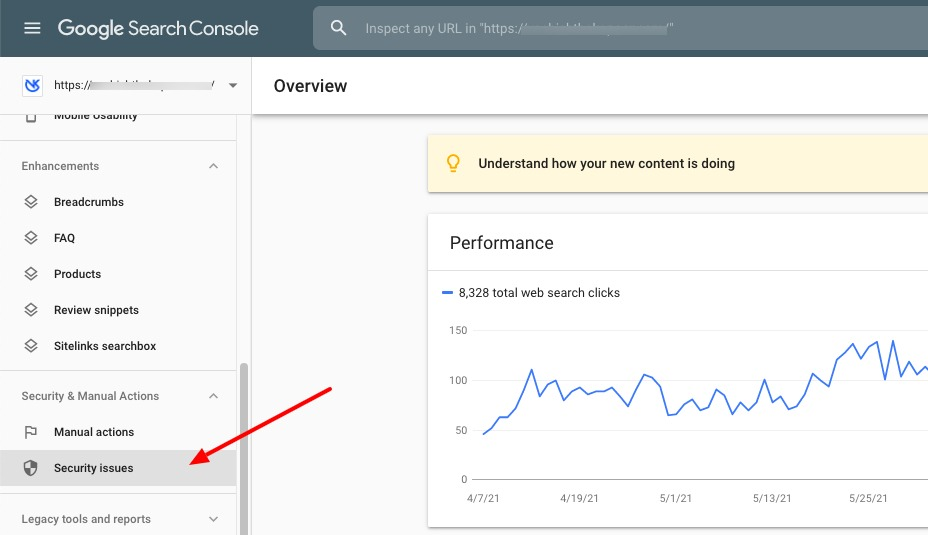Click the Sitelinks searchbox layers icon
928x535 pixels.
coord(31,346)
